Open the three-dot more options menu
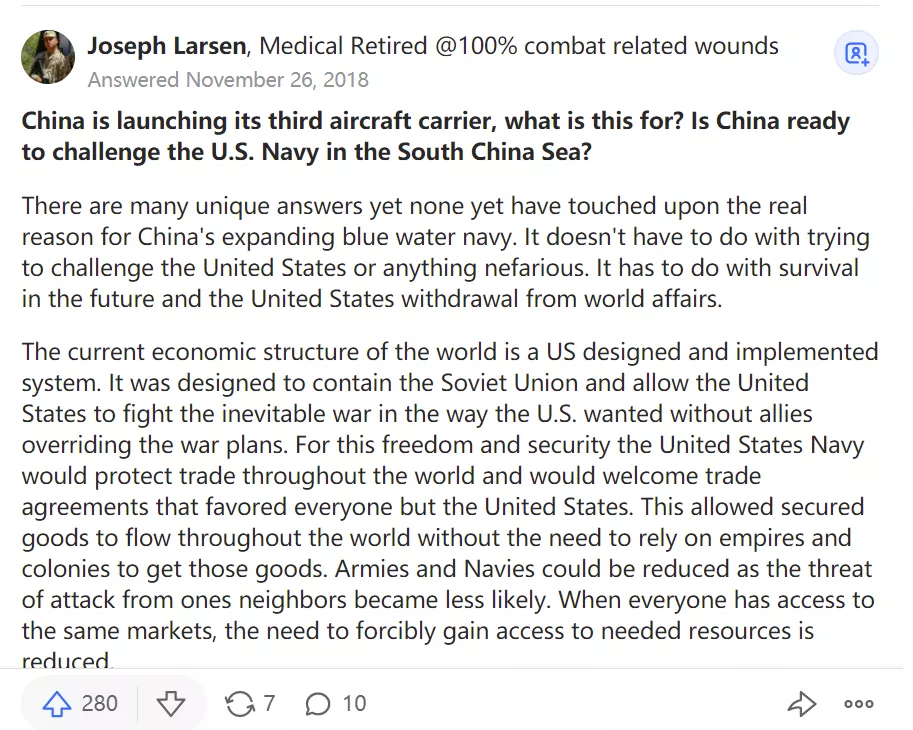The image size is (913, 730). tap(858, 704)
